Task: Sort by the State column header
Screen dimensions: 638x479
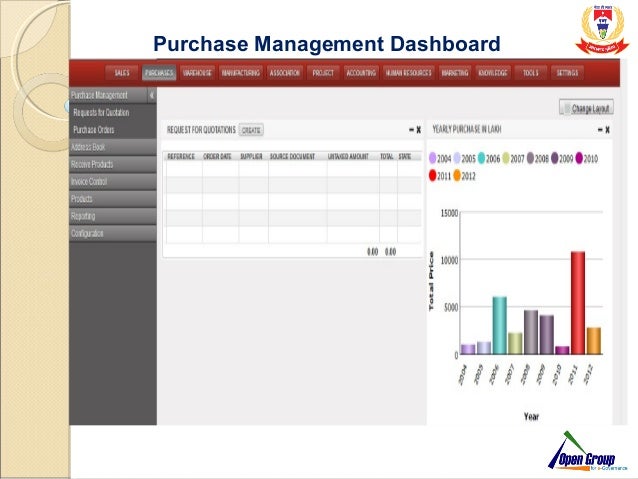Action: coord(405,156)
